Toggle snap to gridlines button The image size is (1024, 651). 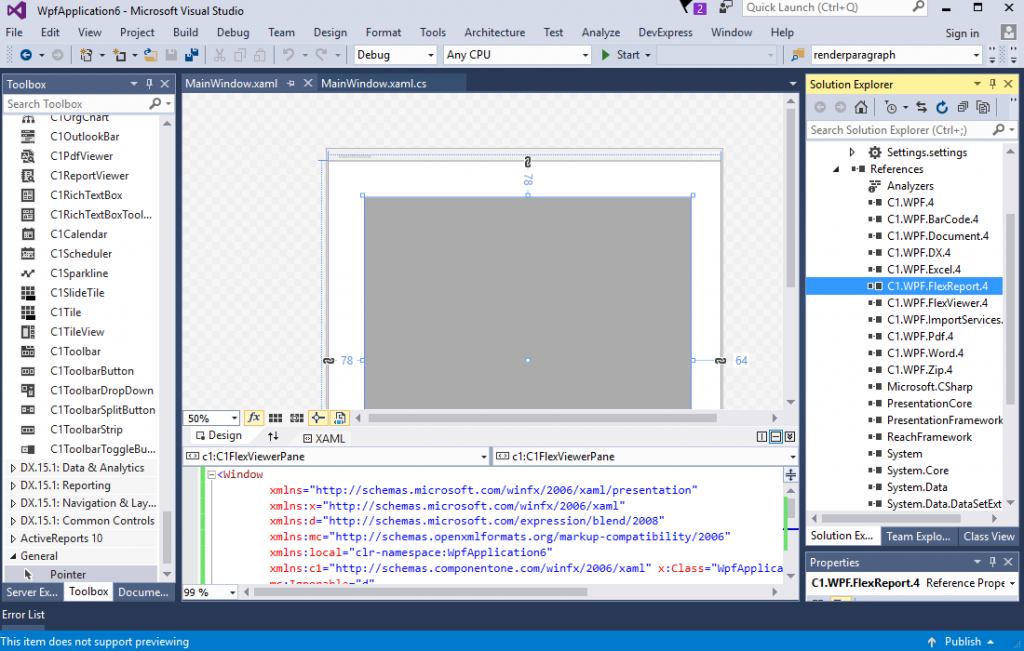tap(296, 418)
